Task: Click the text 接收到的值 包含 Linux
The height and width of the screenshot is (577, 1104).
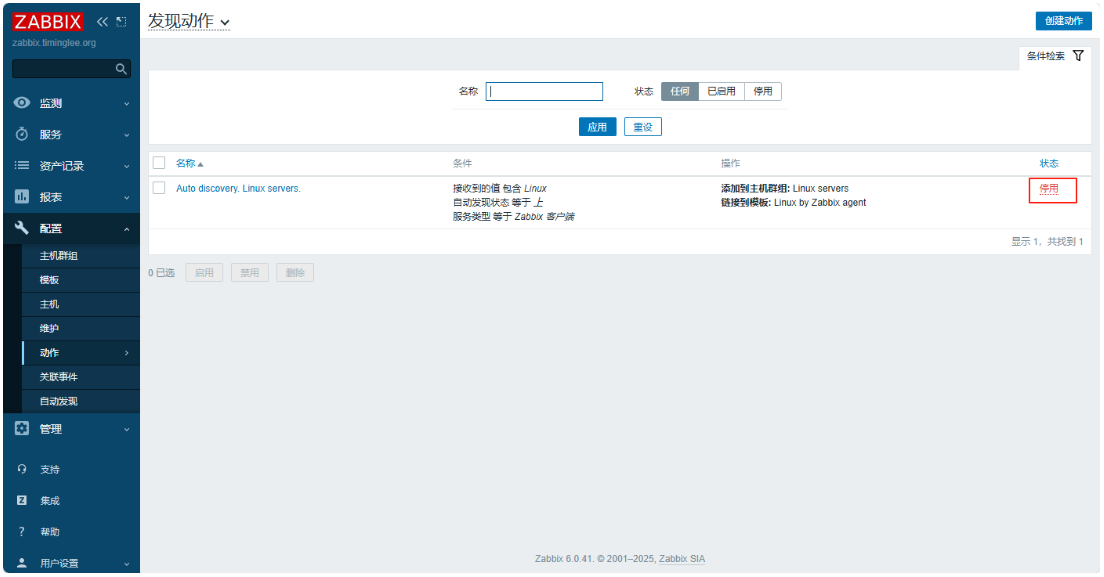Action: 500,189
